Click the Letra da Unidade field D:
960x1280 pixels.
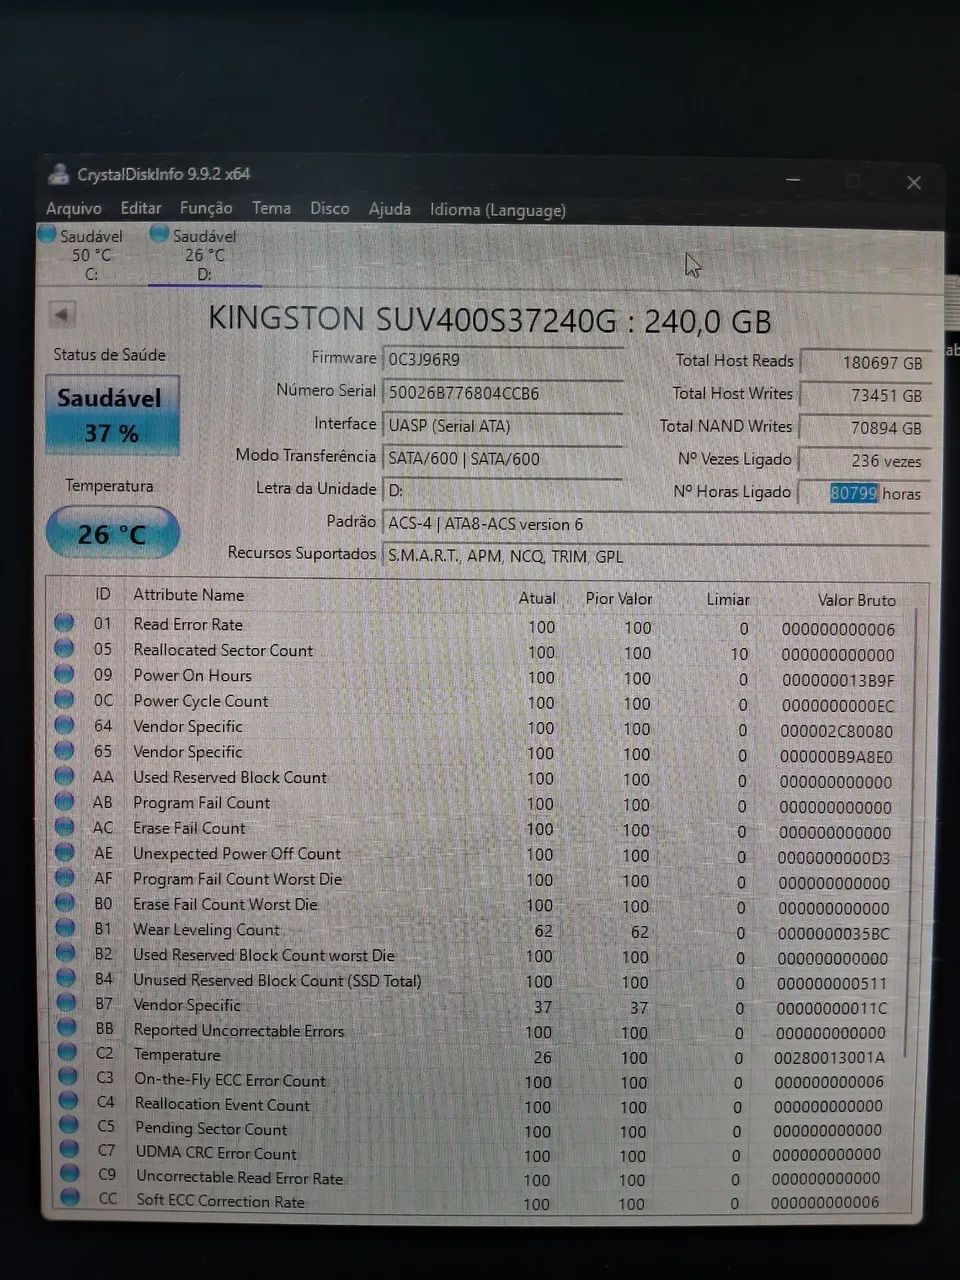click(x=502, y=491)
